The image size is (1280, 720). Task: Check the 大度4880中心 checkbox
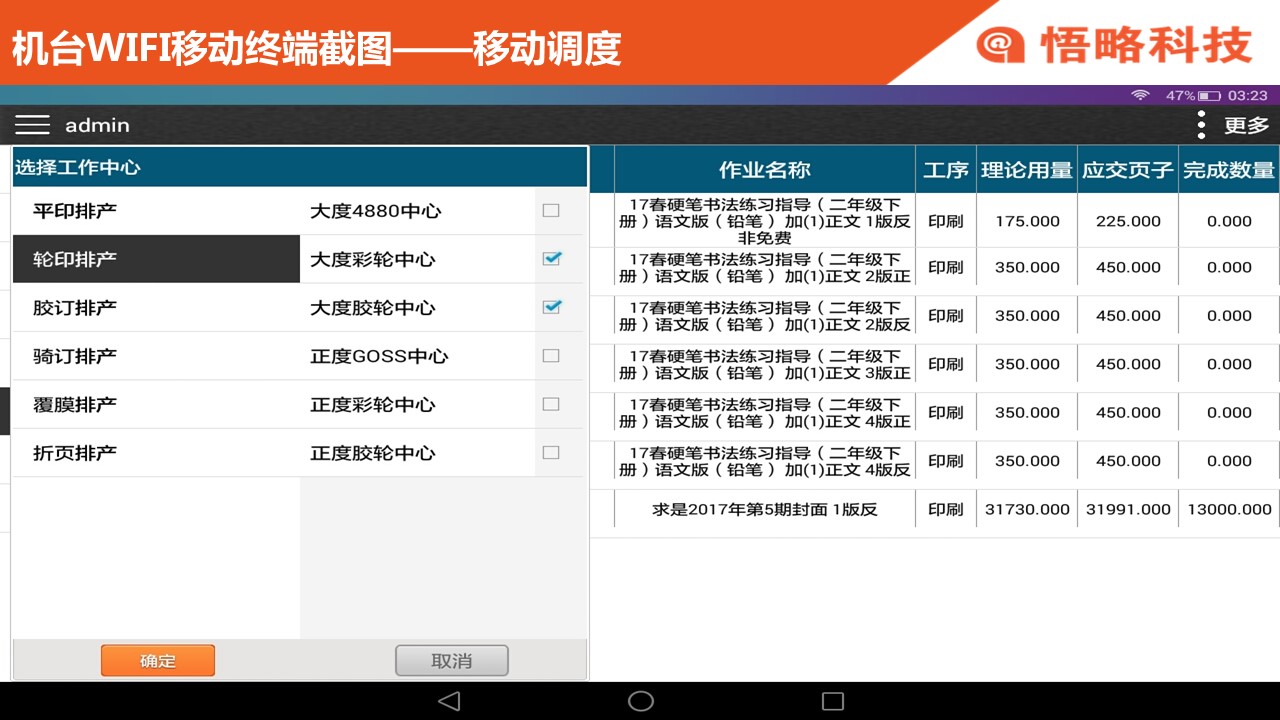coord(551,211)
